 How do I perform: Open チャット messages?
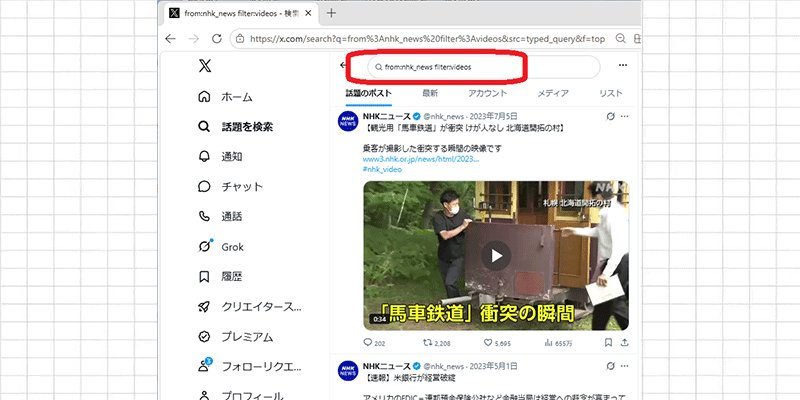click(x=230, y=187)
